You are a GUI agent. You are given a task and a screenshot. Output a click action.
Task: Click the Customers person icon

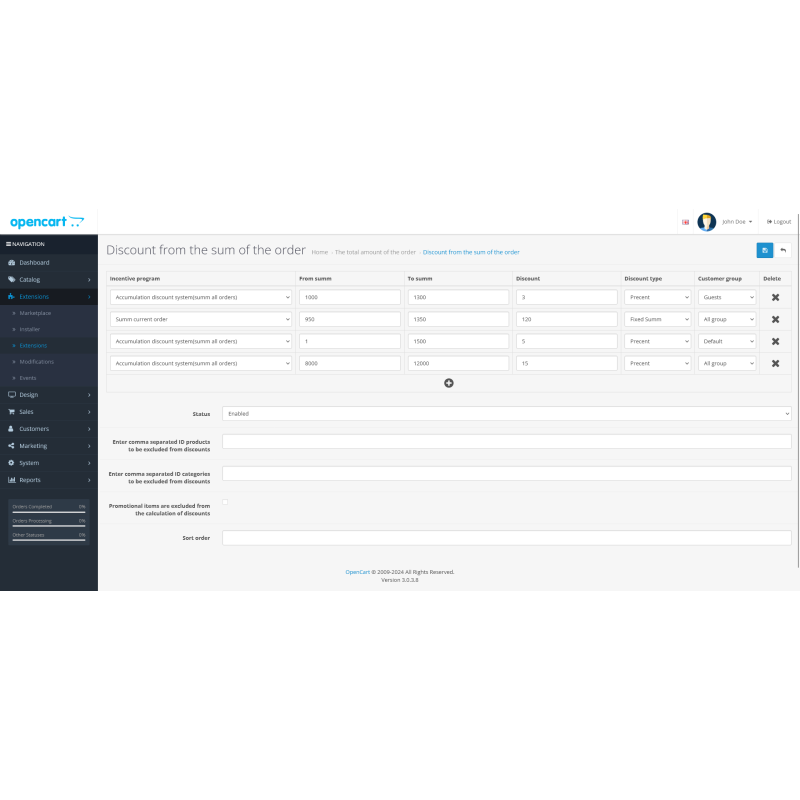[x=11, y=428]
